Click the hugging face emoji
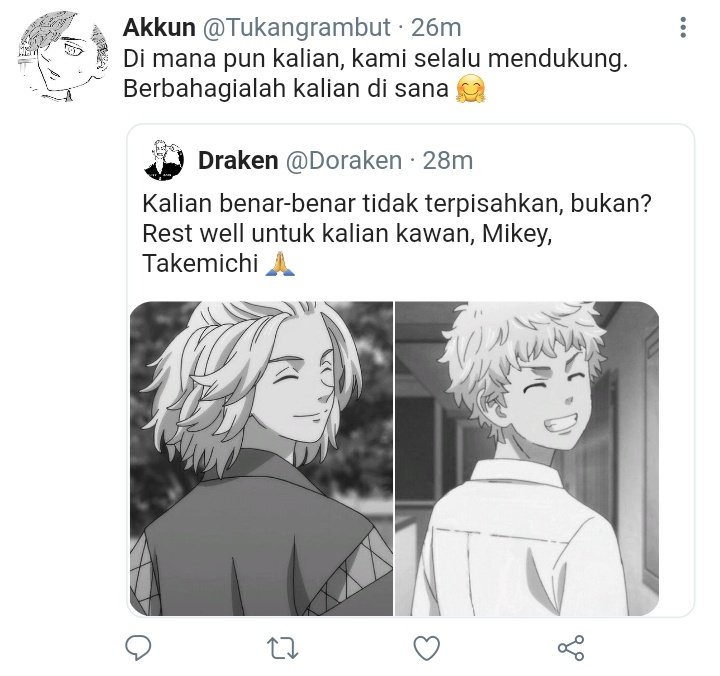Viewport: 720px width, 676px height. (470, 88)
